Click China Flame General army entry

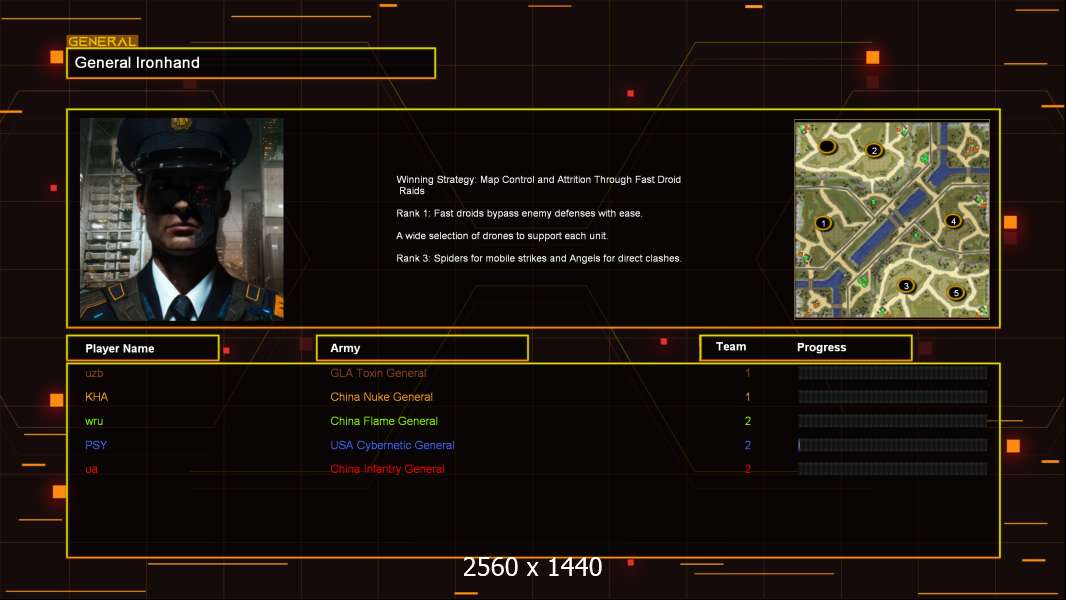tap(384, 421)
